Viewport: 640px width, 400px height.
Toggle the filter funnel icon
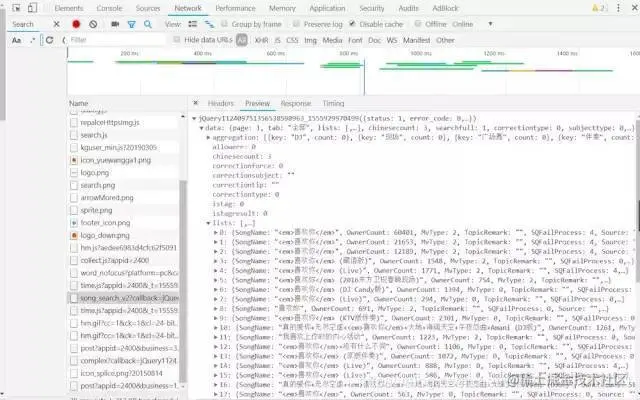click(x=131, y=24)
